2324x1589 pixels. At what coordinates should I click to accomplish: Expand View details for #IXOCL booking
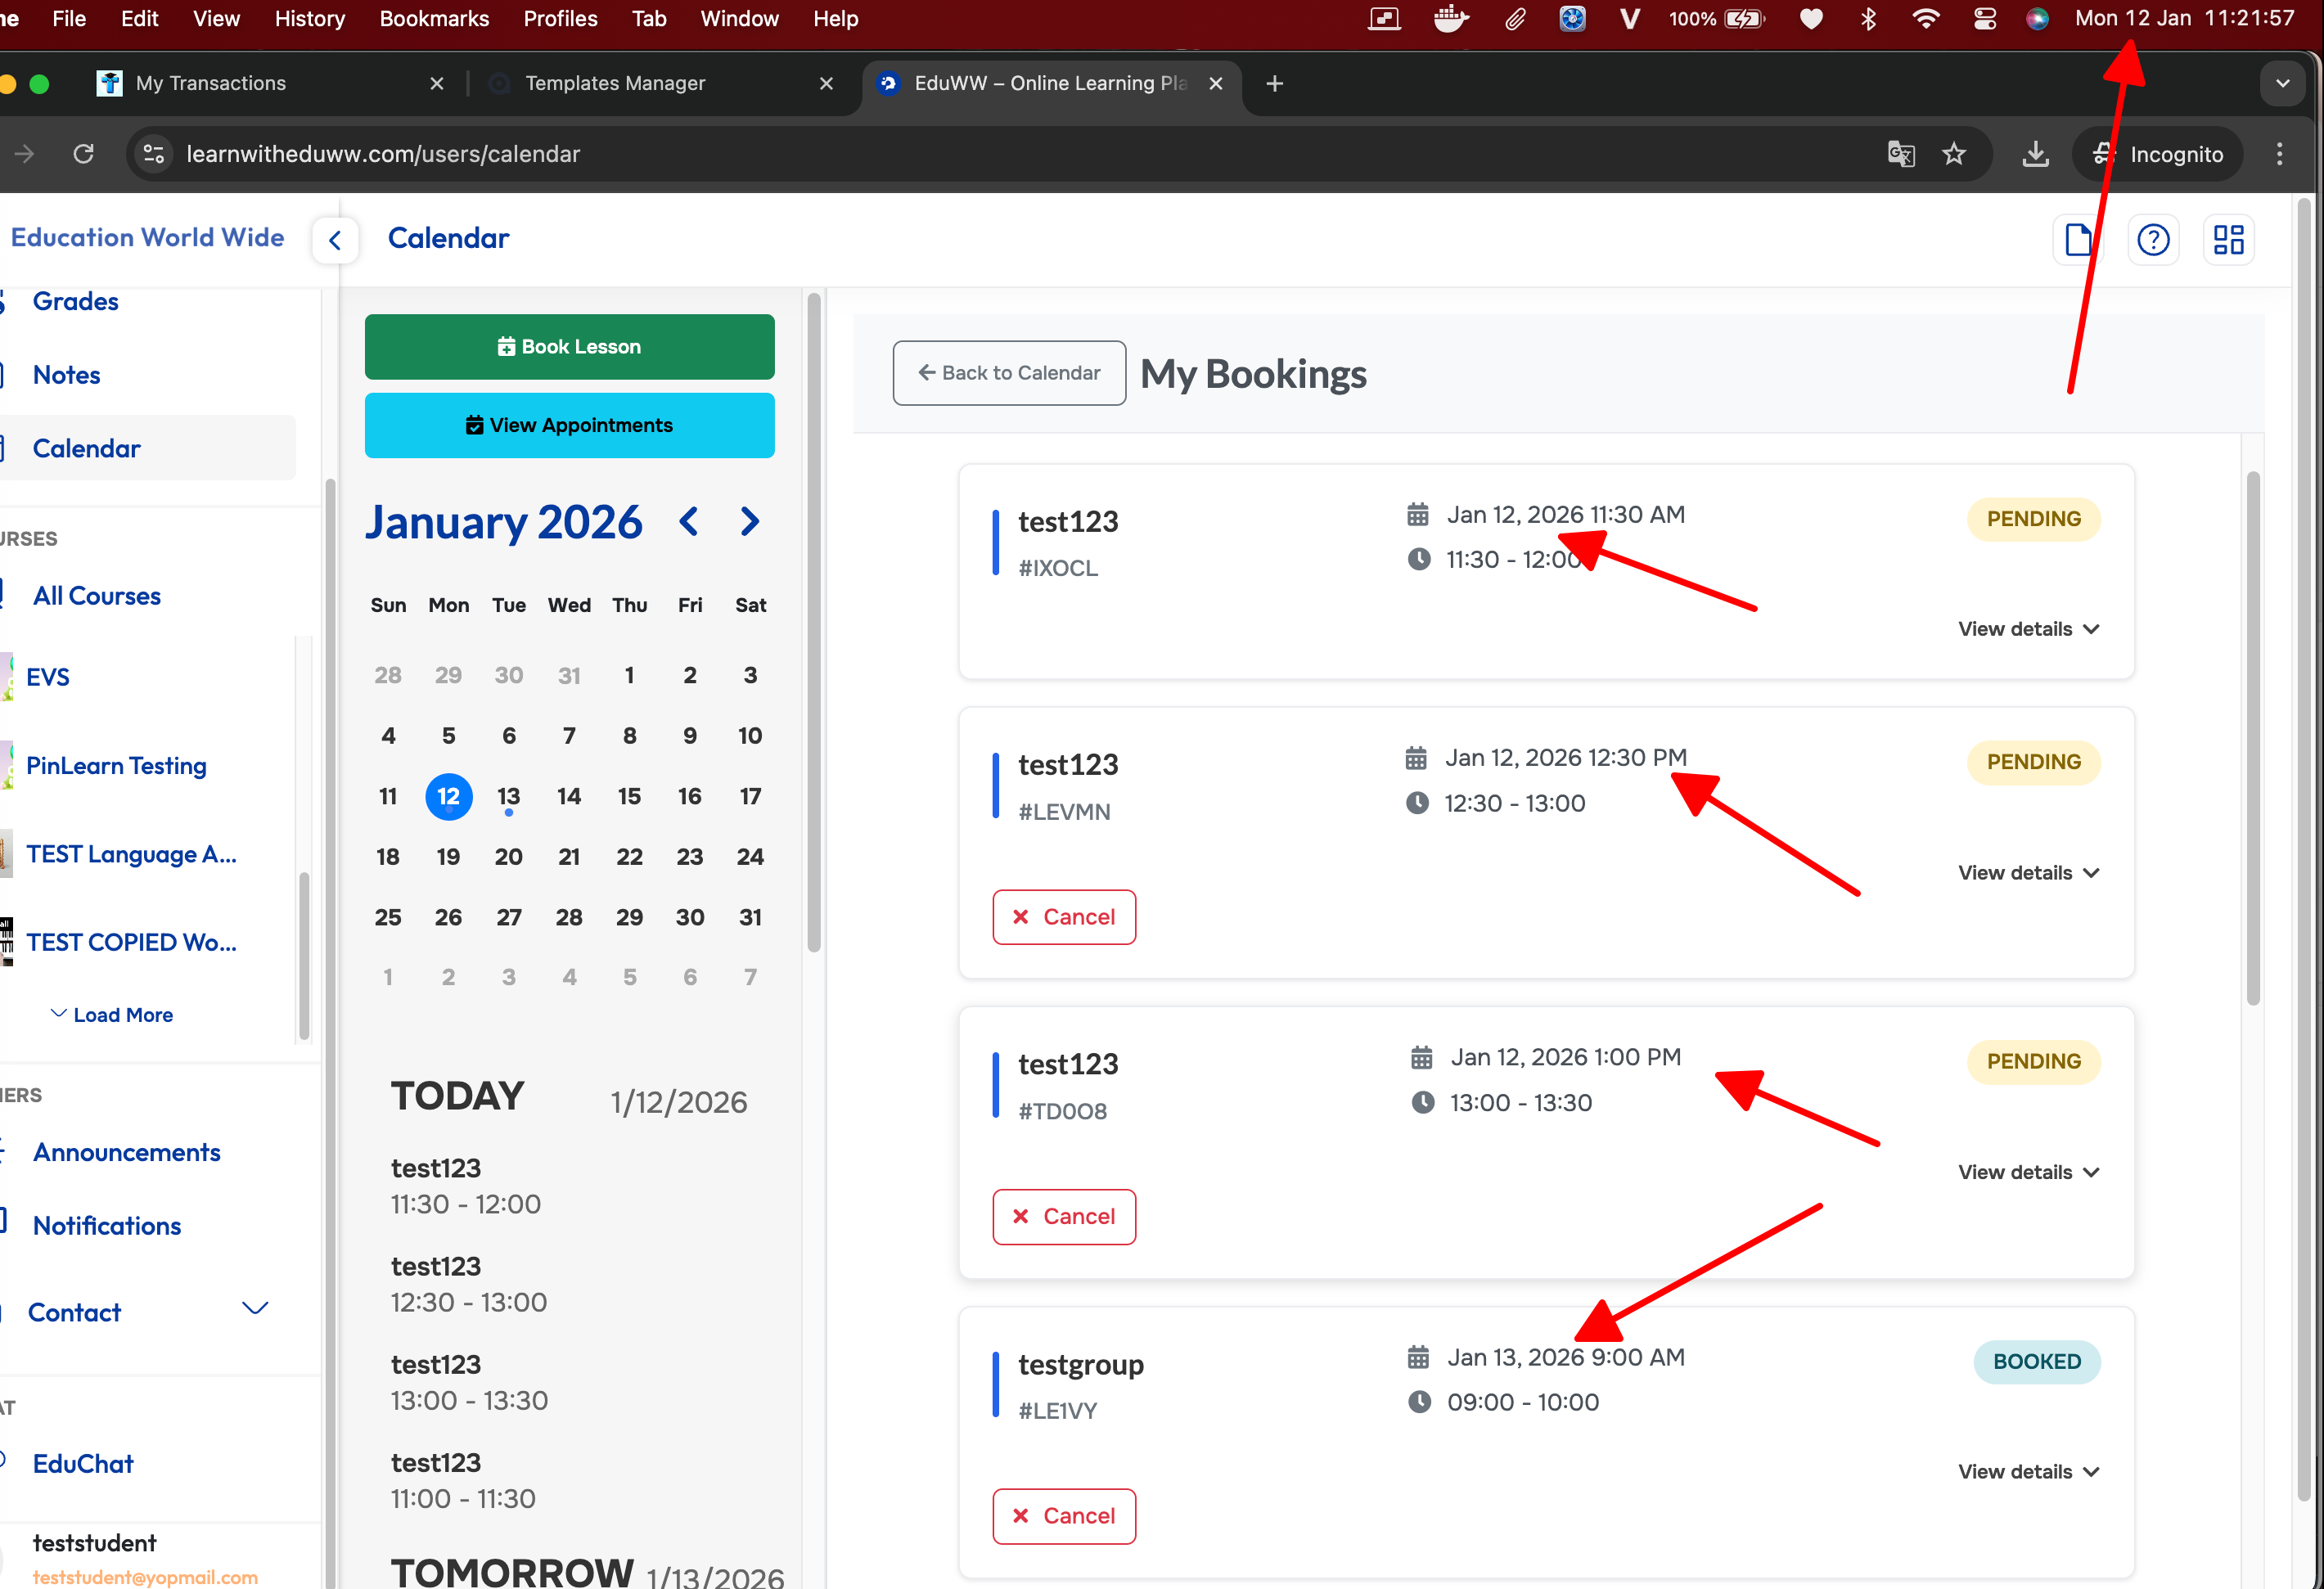coord(2028,629)
